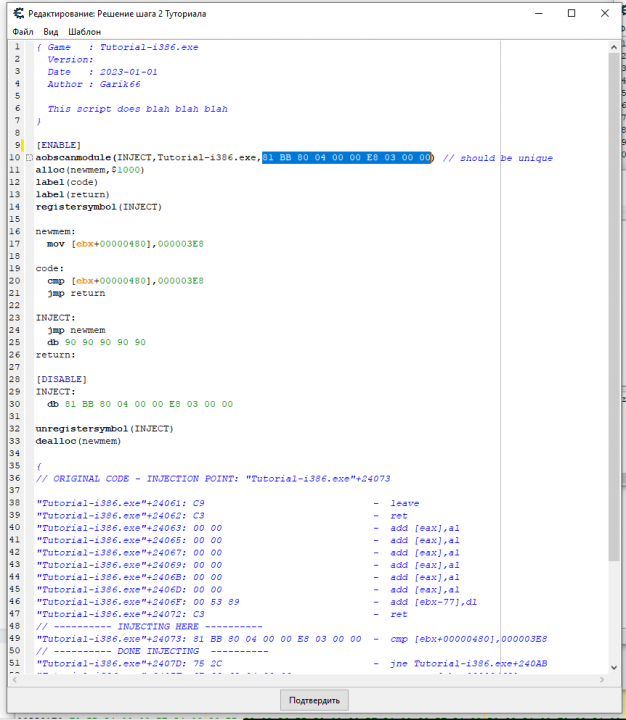The image size is (626, 720).
Task: Open the Вид menu
Action: [50, 32]
